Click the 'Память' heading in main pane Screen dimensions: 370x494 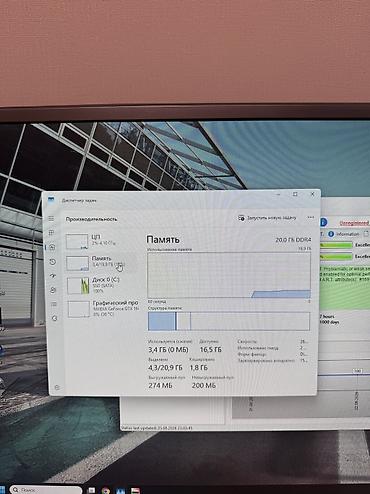coord(163,239)
